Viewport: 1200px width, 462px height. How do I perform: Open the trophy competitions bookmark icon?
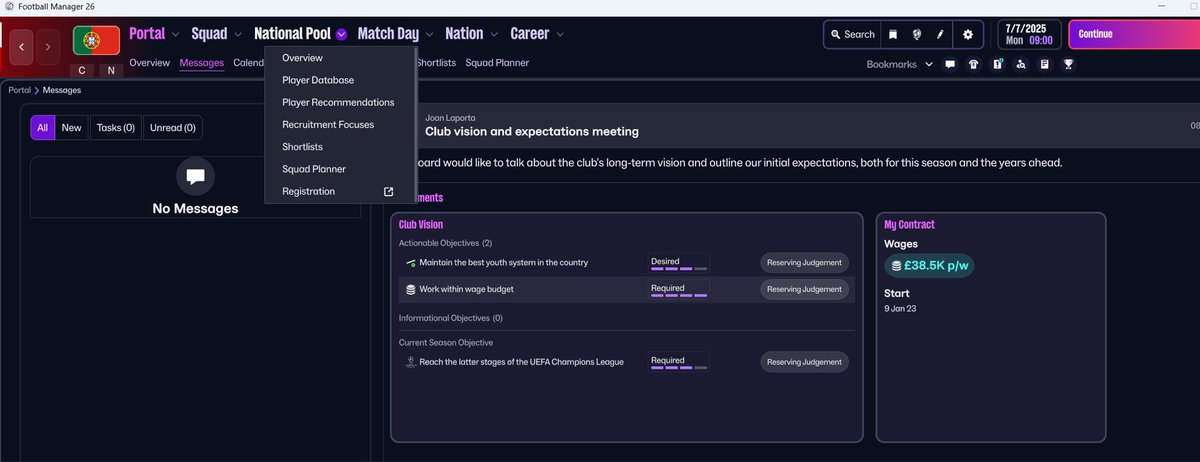(1068, 64)
